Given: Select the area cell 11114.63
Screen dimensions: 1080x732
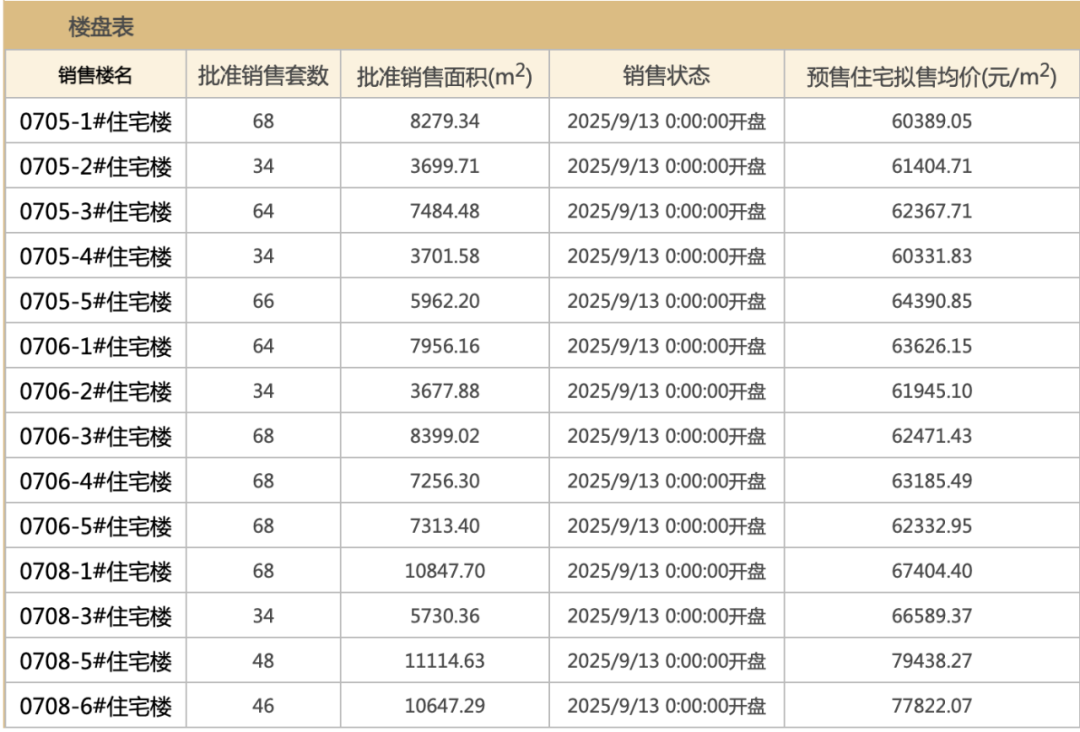Looking at the screenshot, I should tap(444, 662).
